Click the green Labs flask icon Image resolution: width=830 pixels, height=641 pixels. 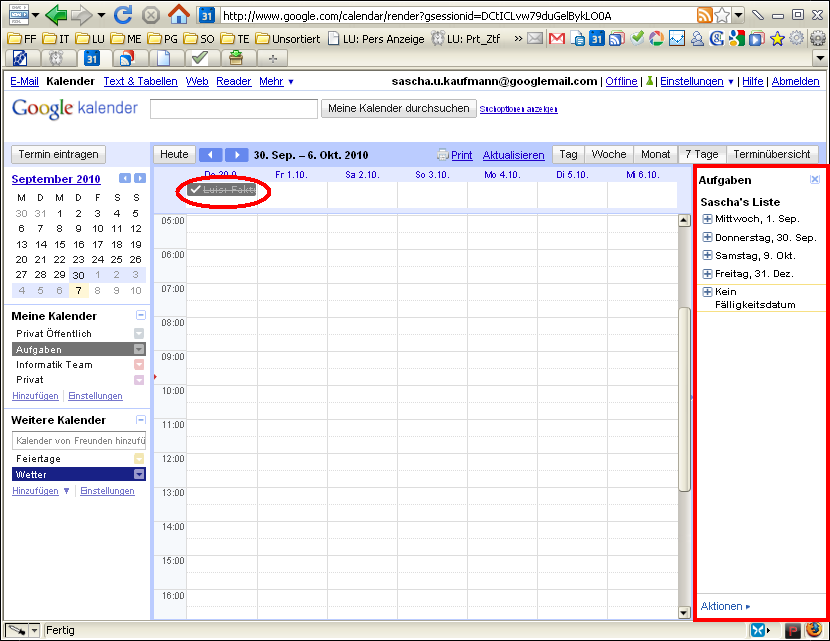point(649,82)
